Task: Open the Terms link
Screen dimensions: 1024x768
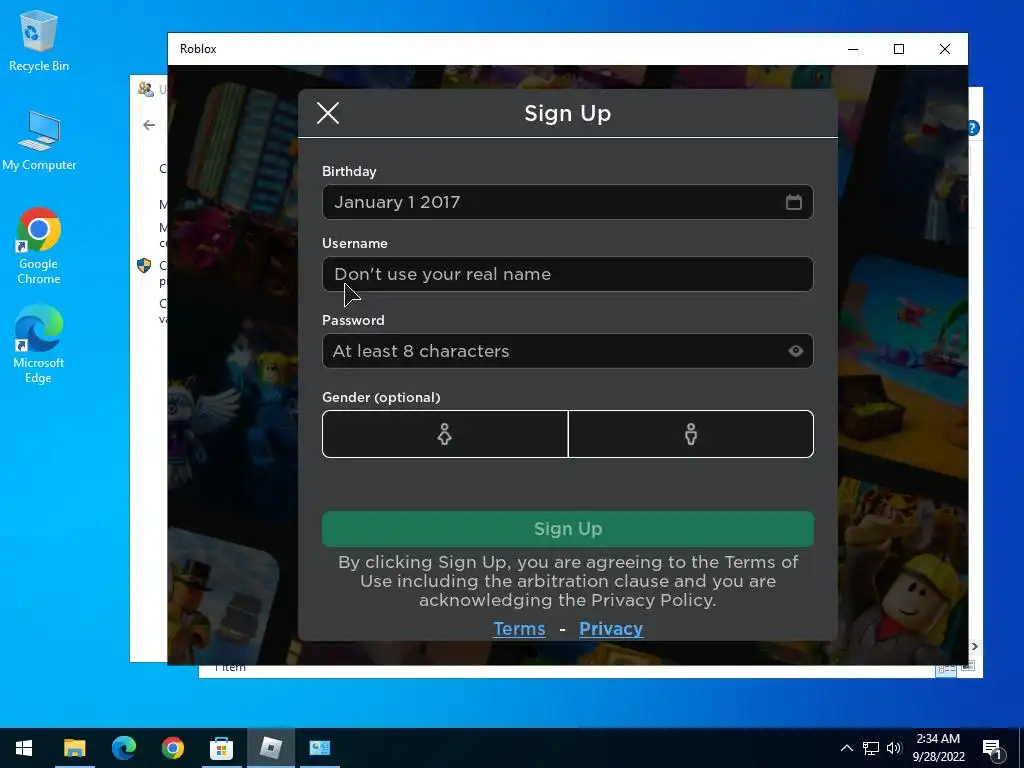Action: (519, 629)
